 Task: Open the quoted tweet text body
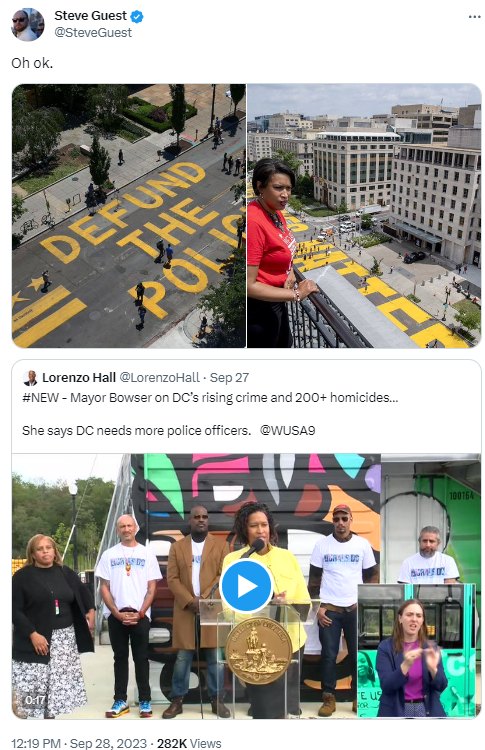click(x=210, y=414)
